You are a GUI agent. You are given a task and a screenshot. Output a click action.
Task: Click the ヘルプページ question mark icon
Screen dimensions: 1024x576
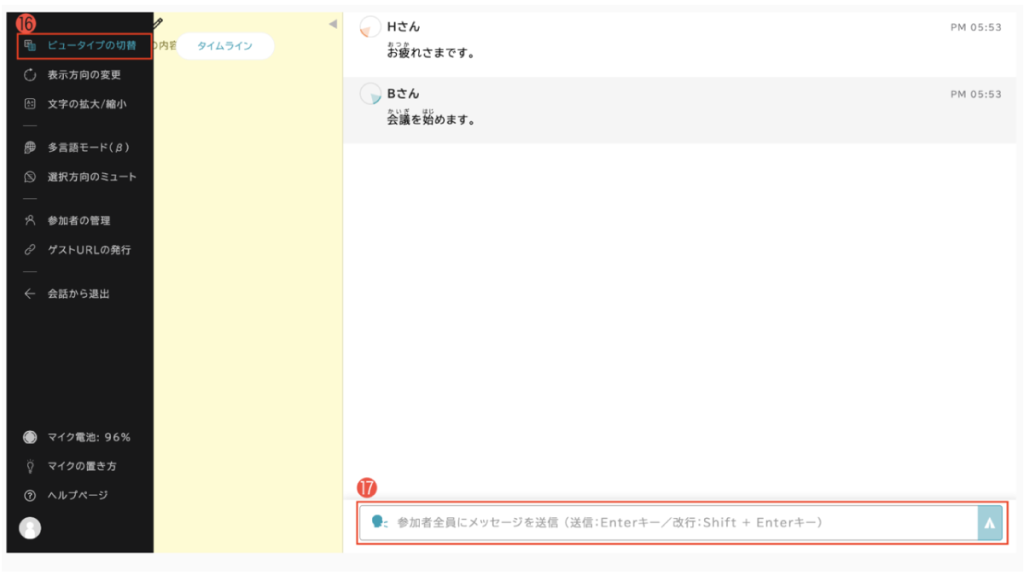pos(30,495)
